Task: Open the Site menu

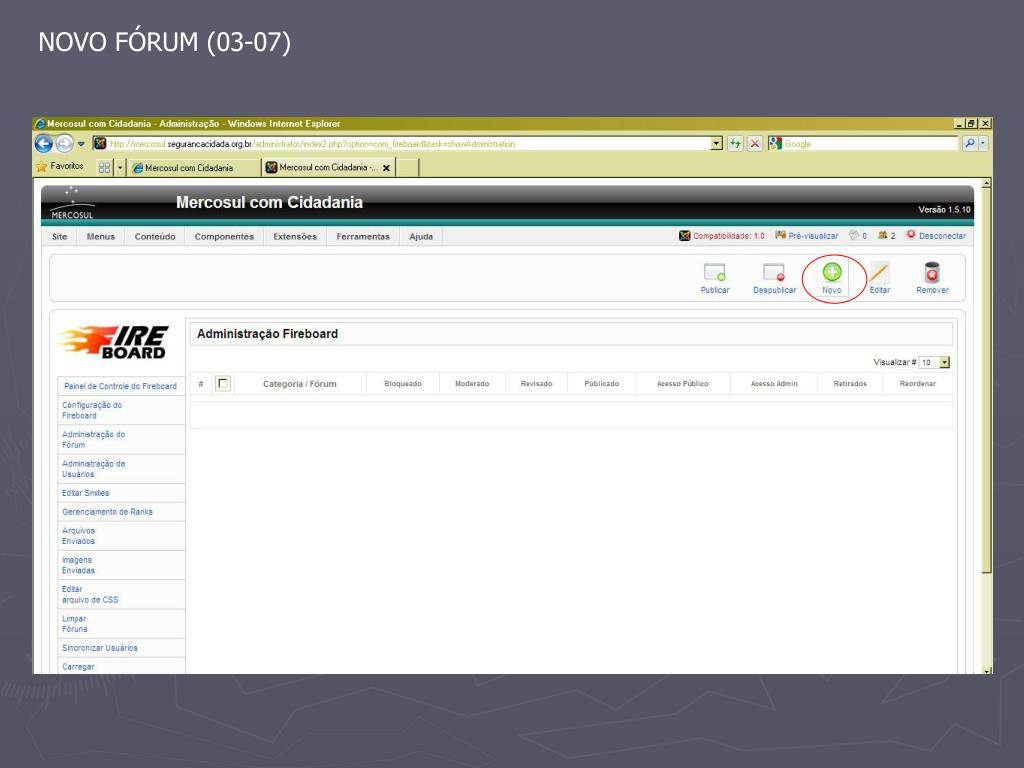Action: 59,236
